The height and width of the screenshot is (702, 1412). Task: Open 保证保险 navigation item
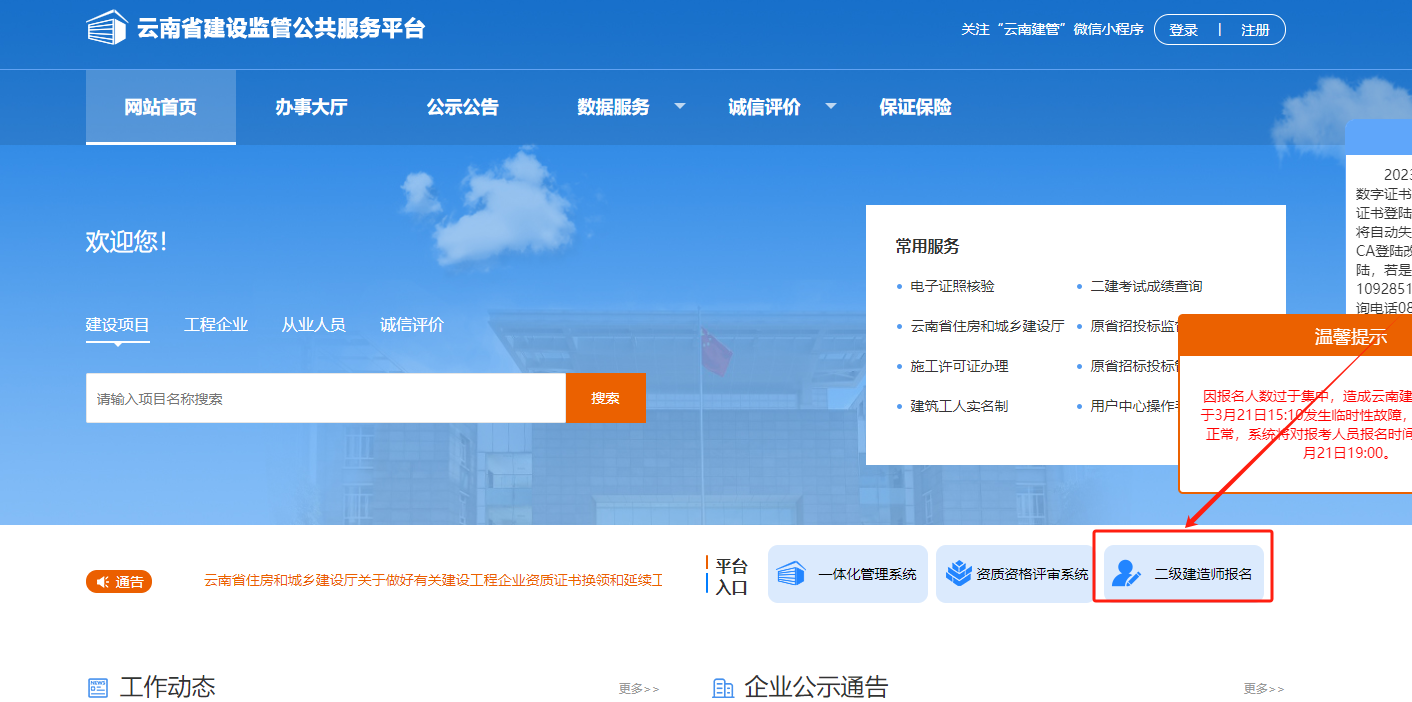[915, 107]
